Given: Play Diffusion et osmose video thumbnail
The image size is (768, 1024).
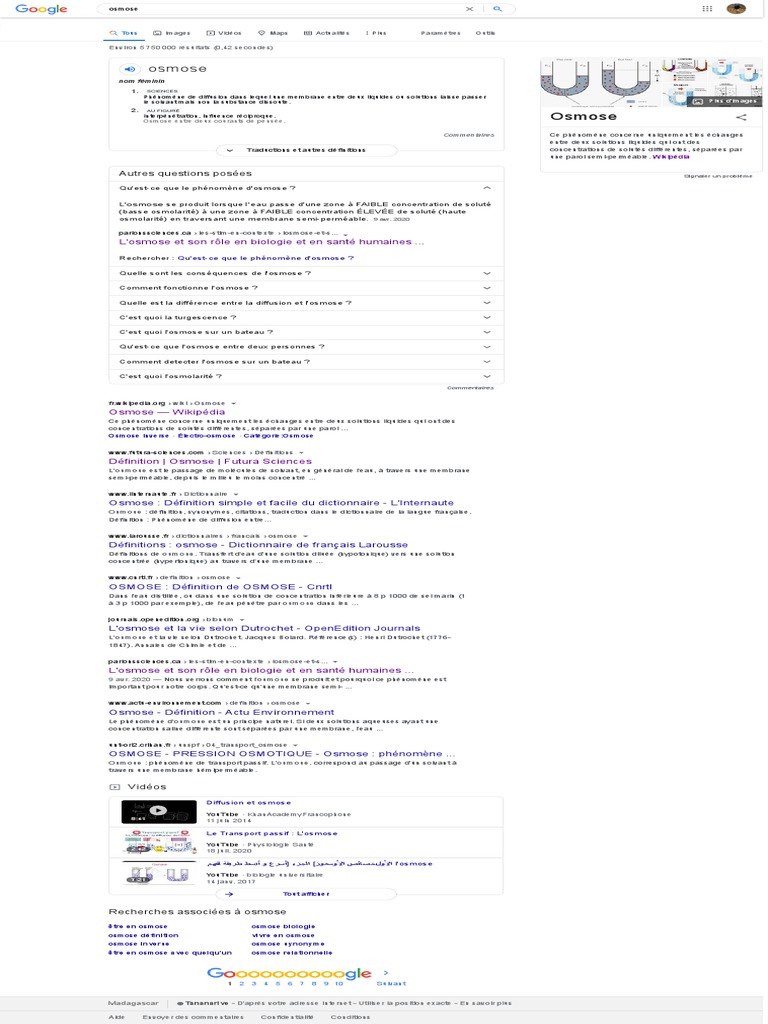Looking at the screenshot, I should point(159,811).
